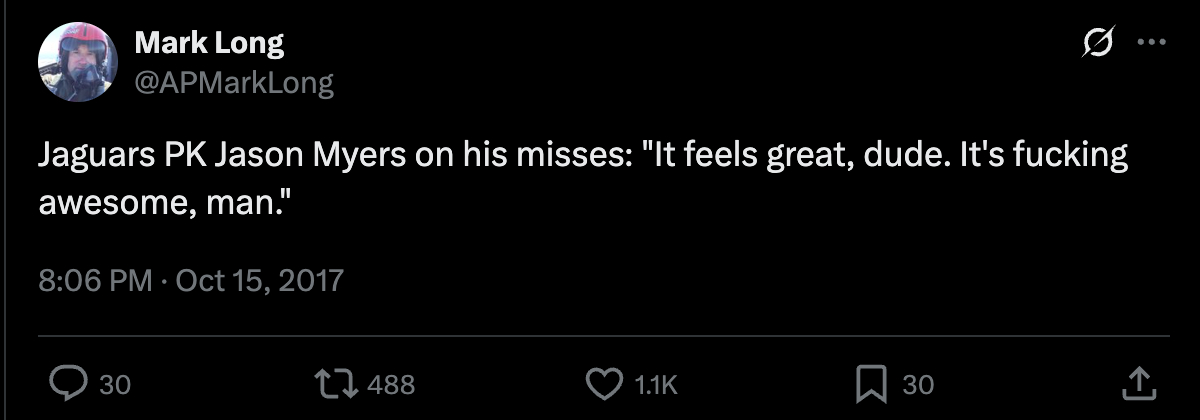Click the 488 reposts count
The image size is (1200, 420).
point(389,384)
